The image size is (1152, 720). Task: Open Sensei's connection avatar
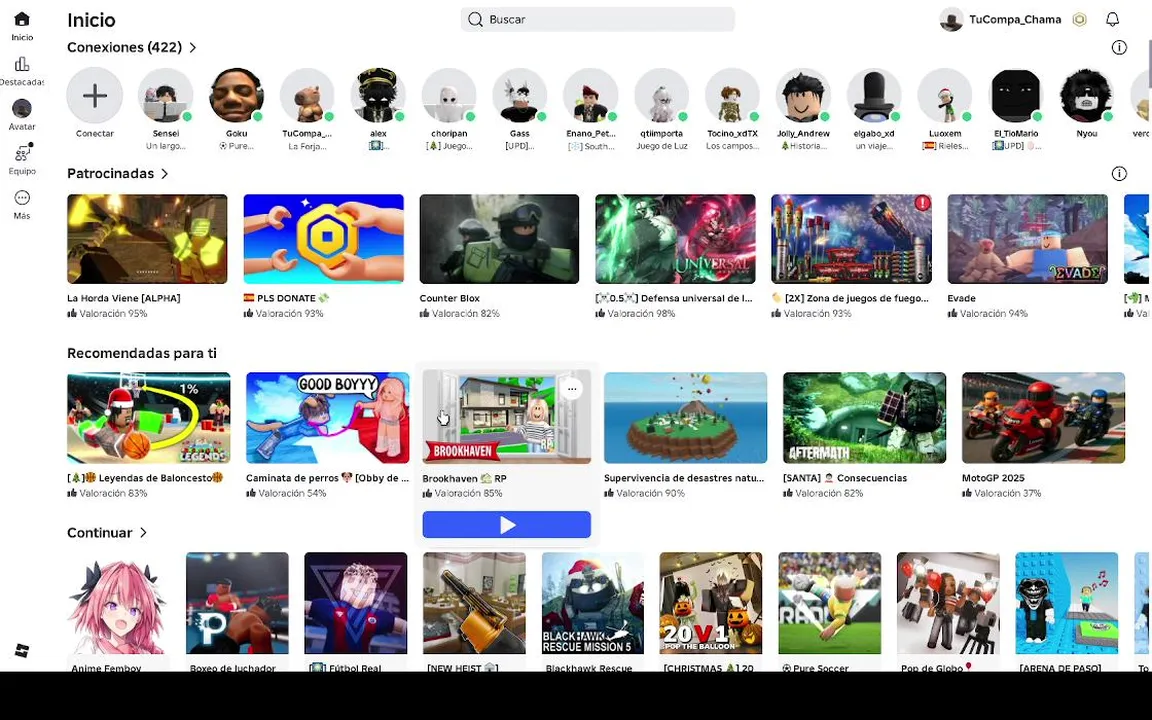coord(165,96)
